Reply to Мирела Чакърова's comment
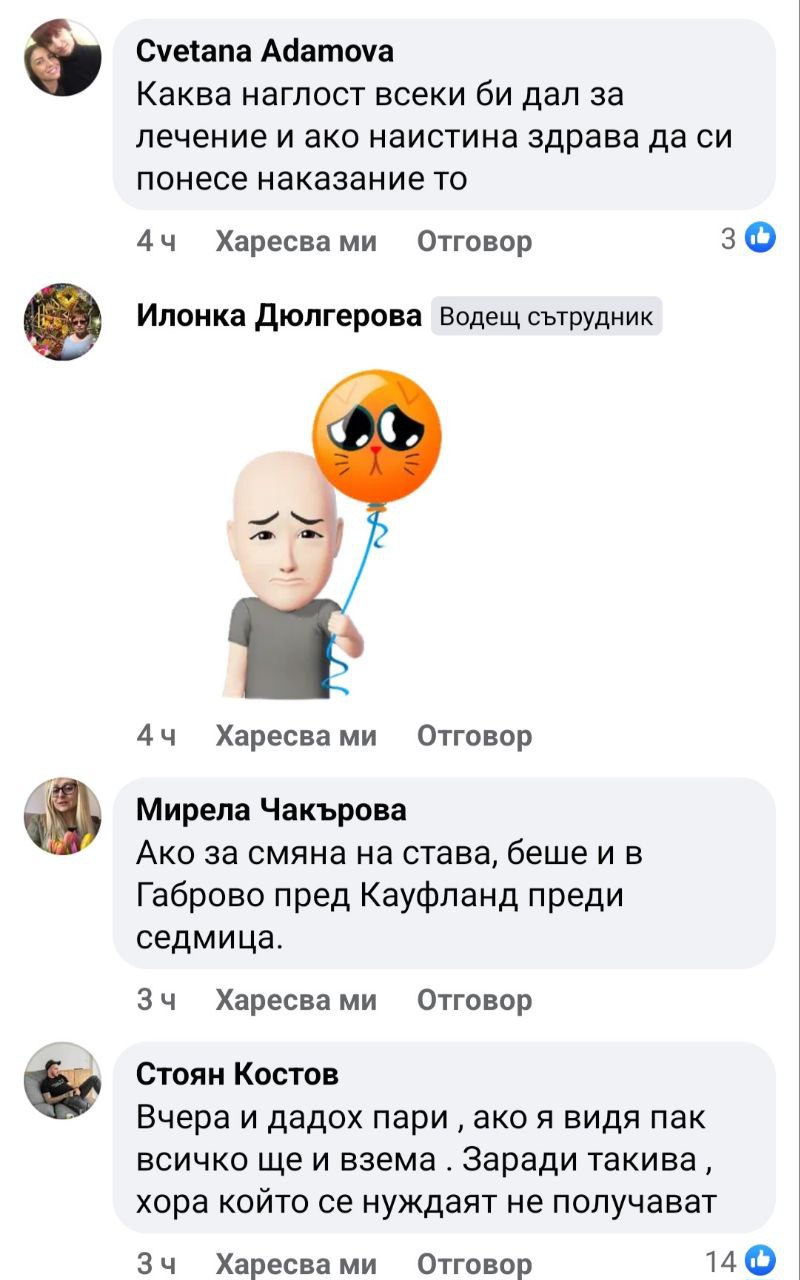Viewport: 800px width, 1280px height. click(x=474, y=1000)
